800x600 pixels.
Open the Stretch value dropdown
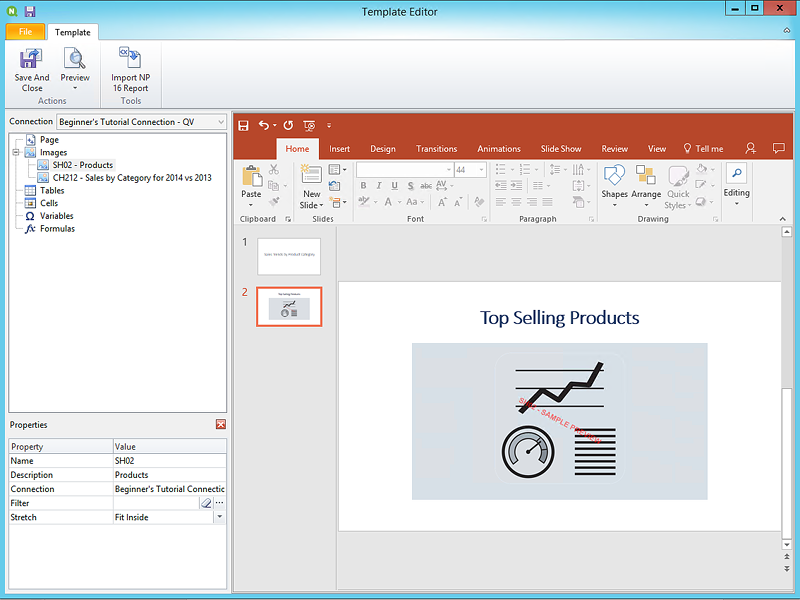219,517
